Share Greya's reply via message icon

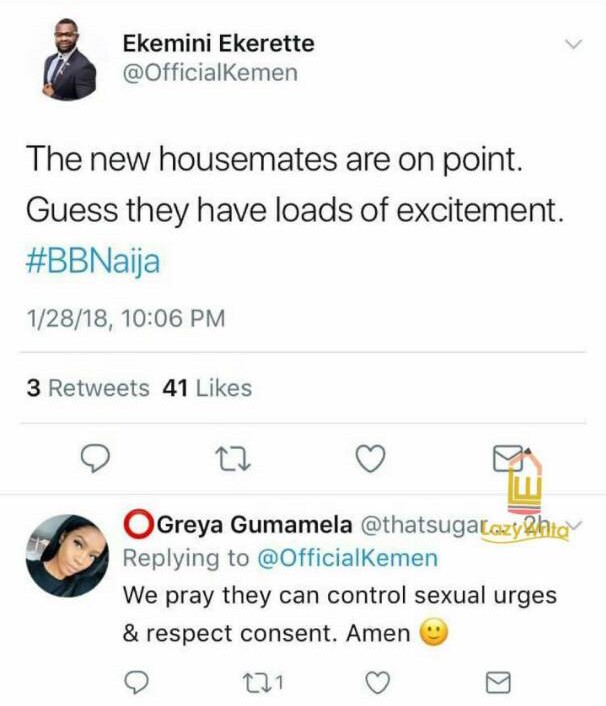[497, 682]
